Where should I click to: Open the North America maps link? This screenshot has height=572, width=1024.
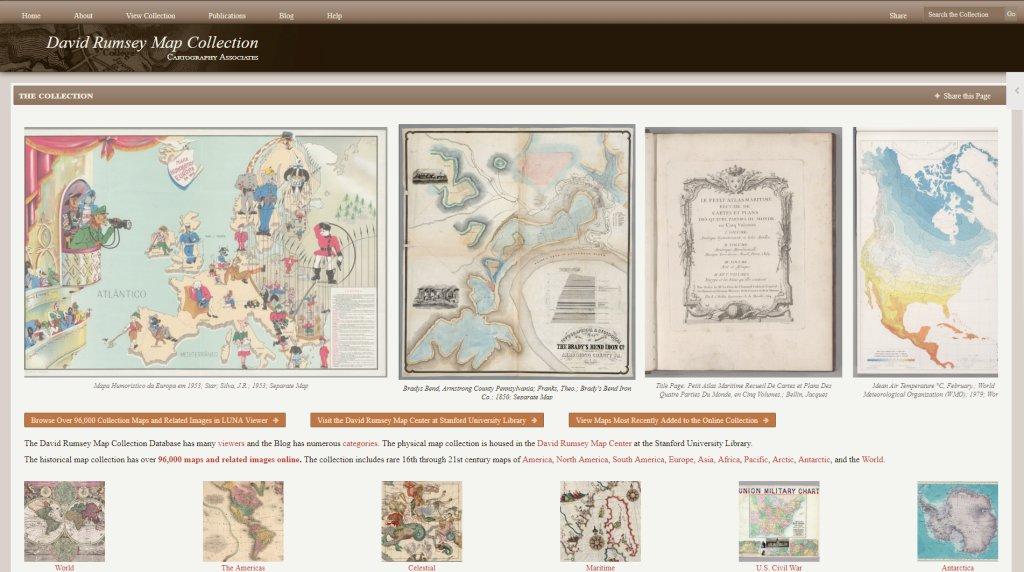click(582, 460)
